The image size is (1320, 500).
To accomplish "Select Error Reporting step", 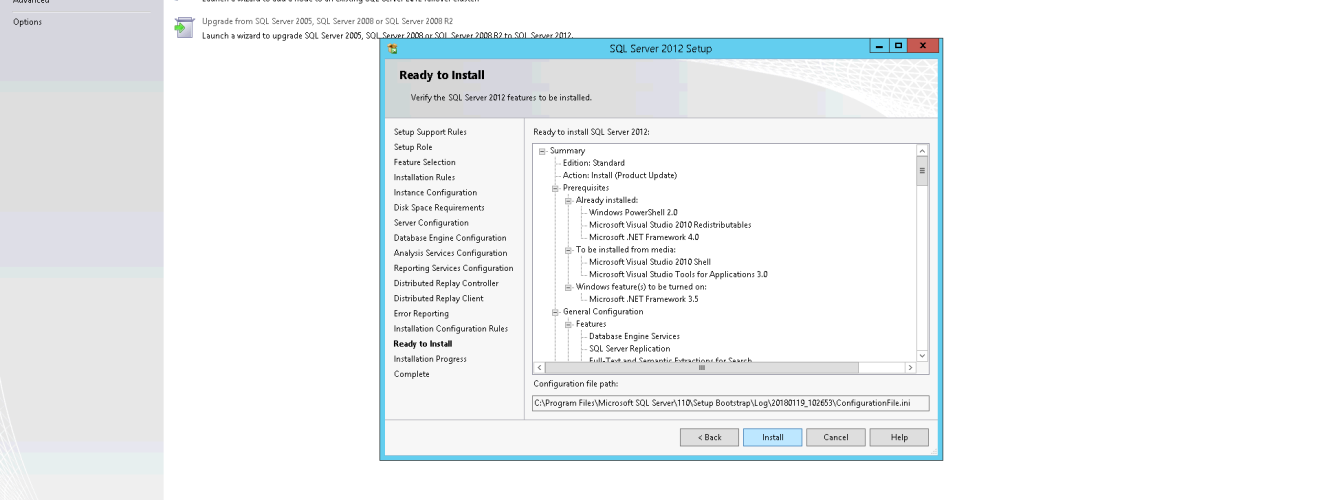I will pyautogui.click(x=421, y=314).
